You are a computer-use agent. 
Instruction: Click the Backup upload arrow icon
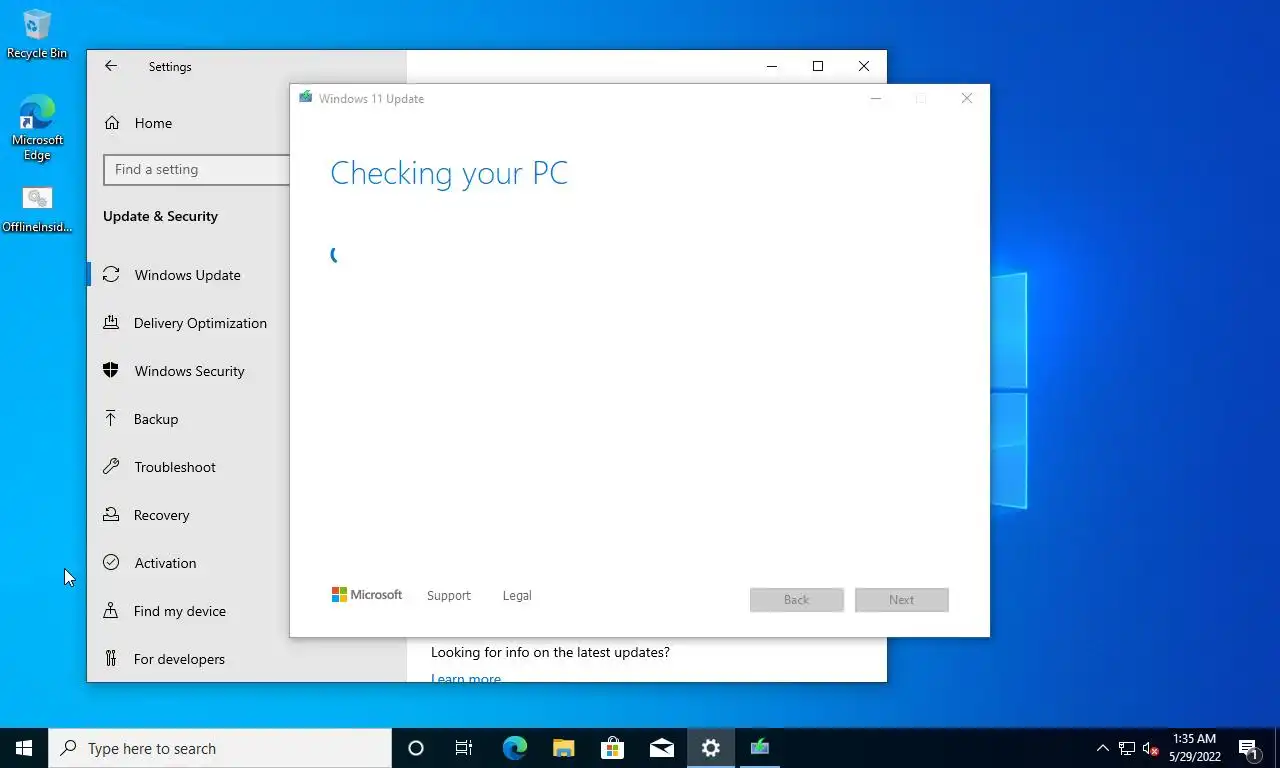click(111, 418)
